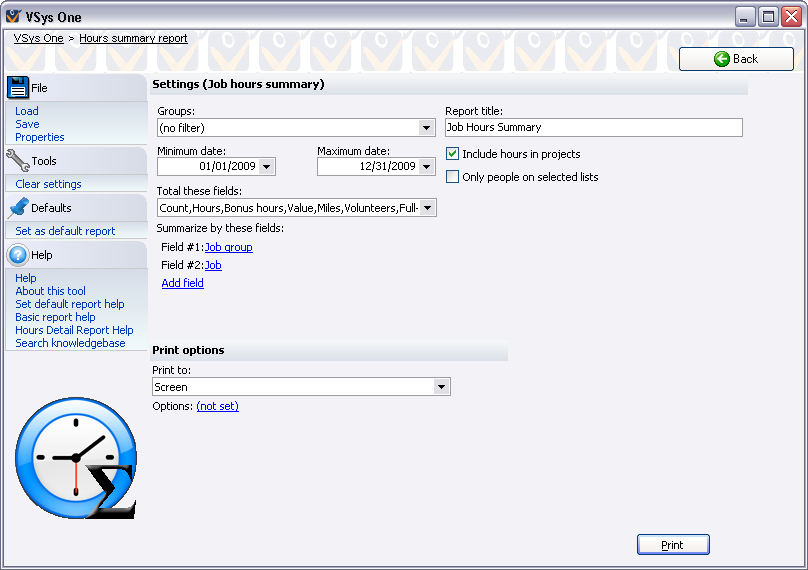The image size is (808, 570).
Task: Click the Job link for Field #2
Action: tap(213, 265)
